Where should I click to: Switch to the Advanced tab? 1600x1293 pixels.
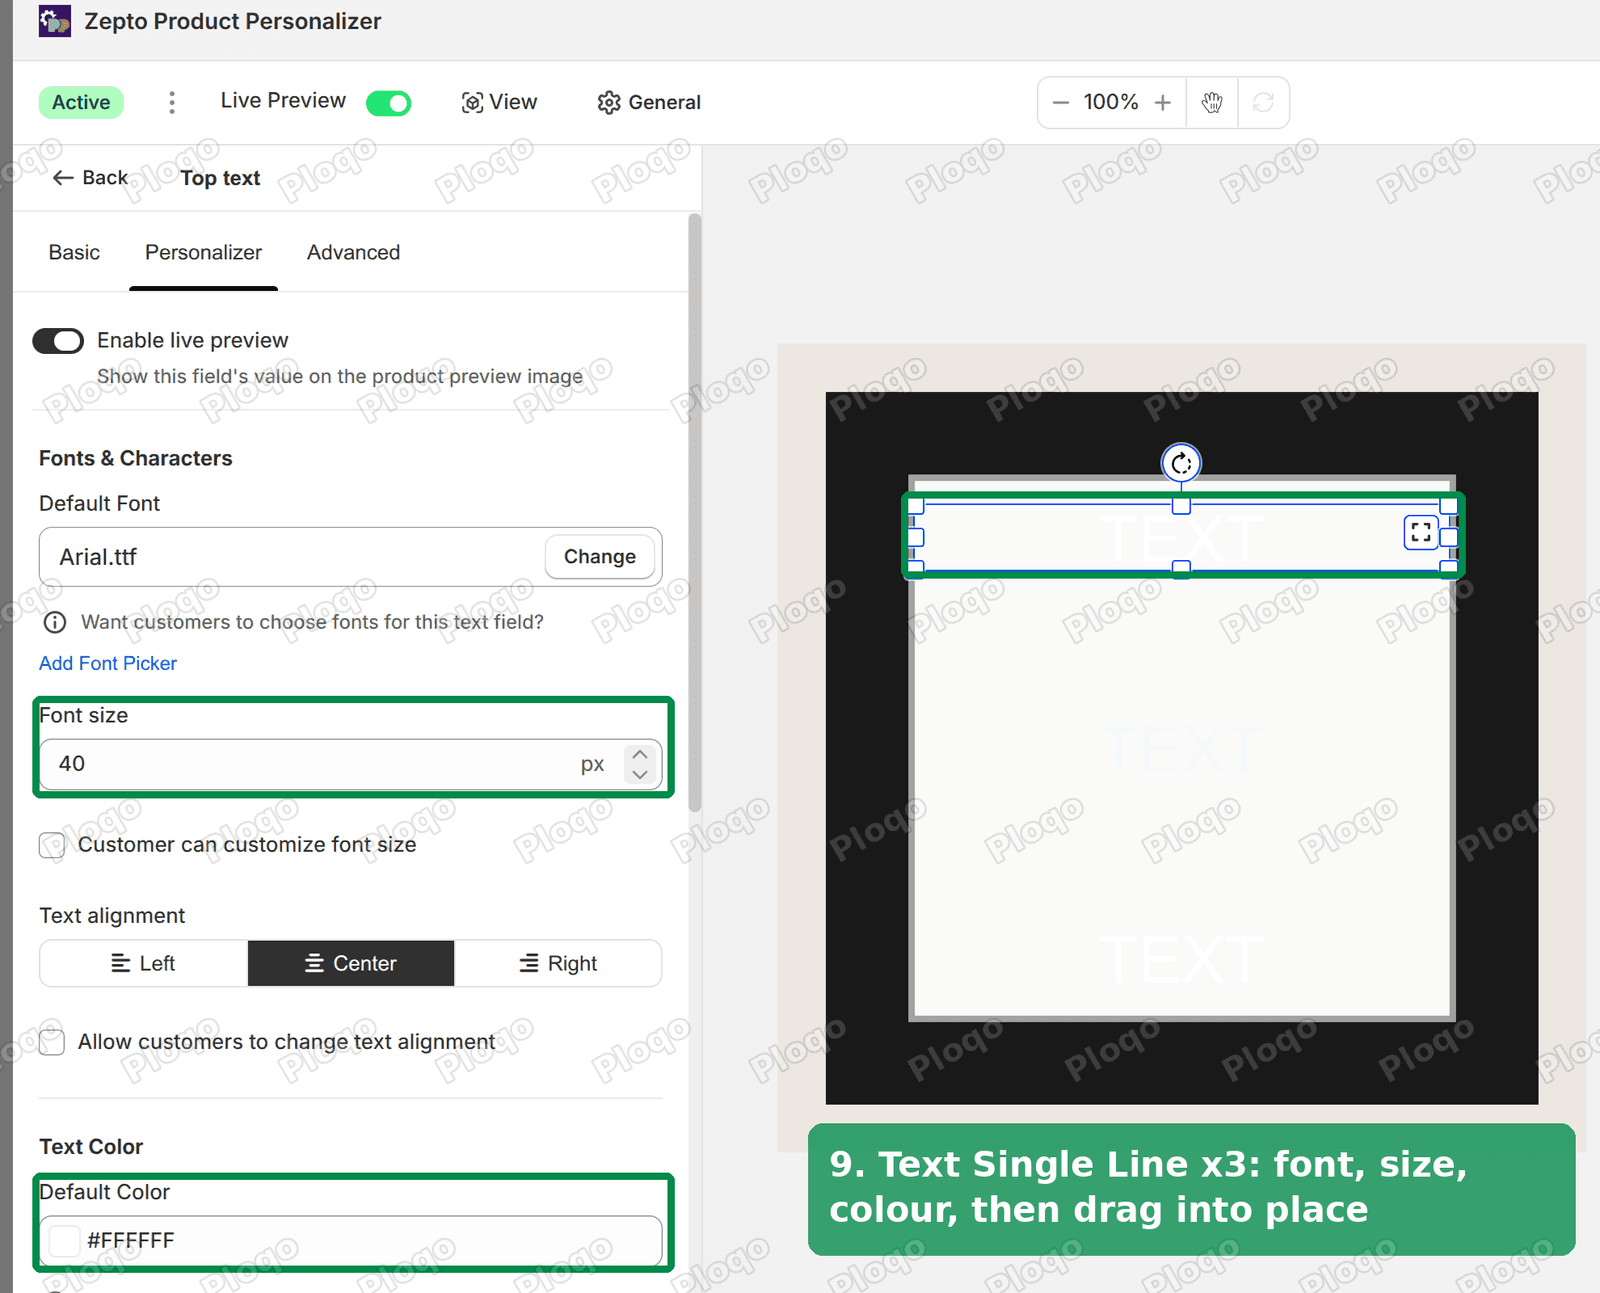point(353,252)
